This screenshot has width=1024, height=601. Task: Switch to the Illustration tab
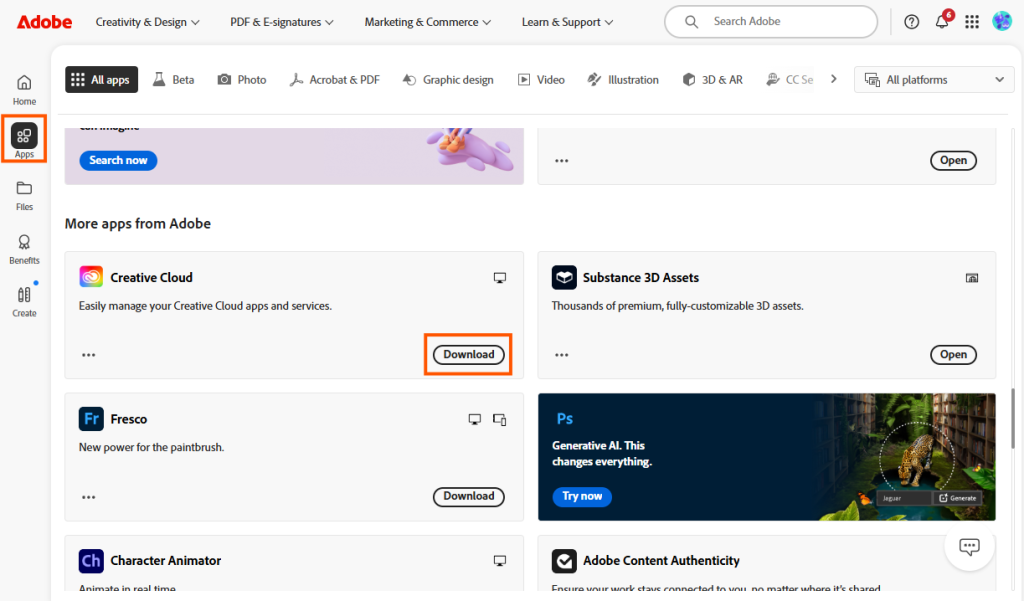point(623,80)
